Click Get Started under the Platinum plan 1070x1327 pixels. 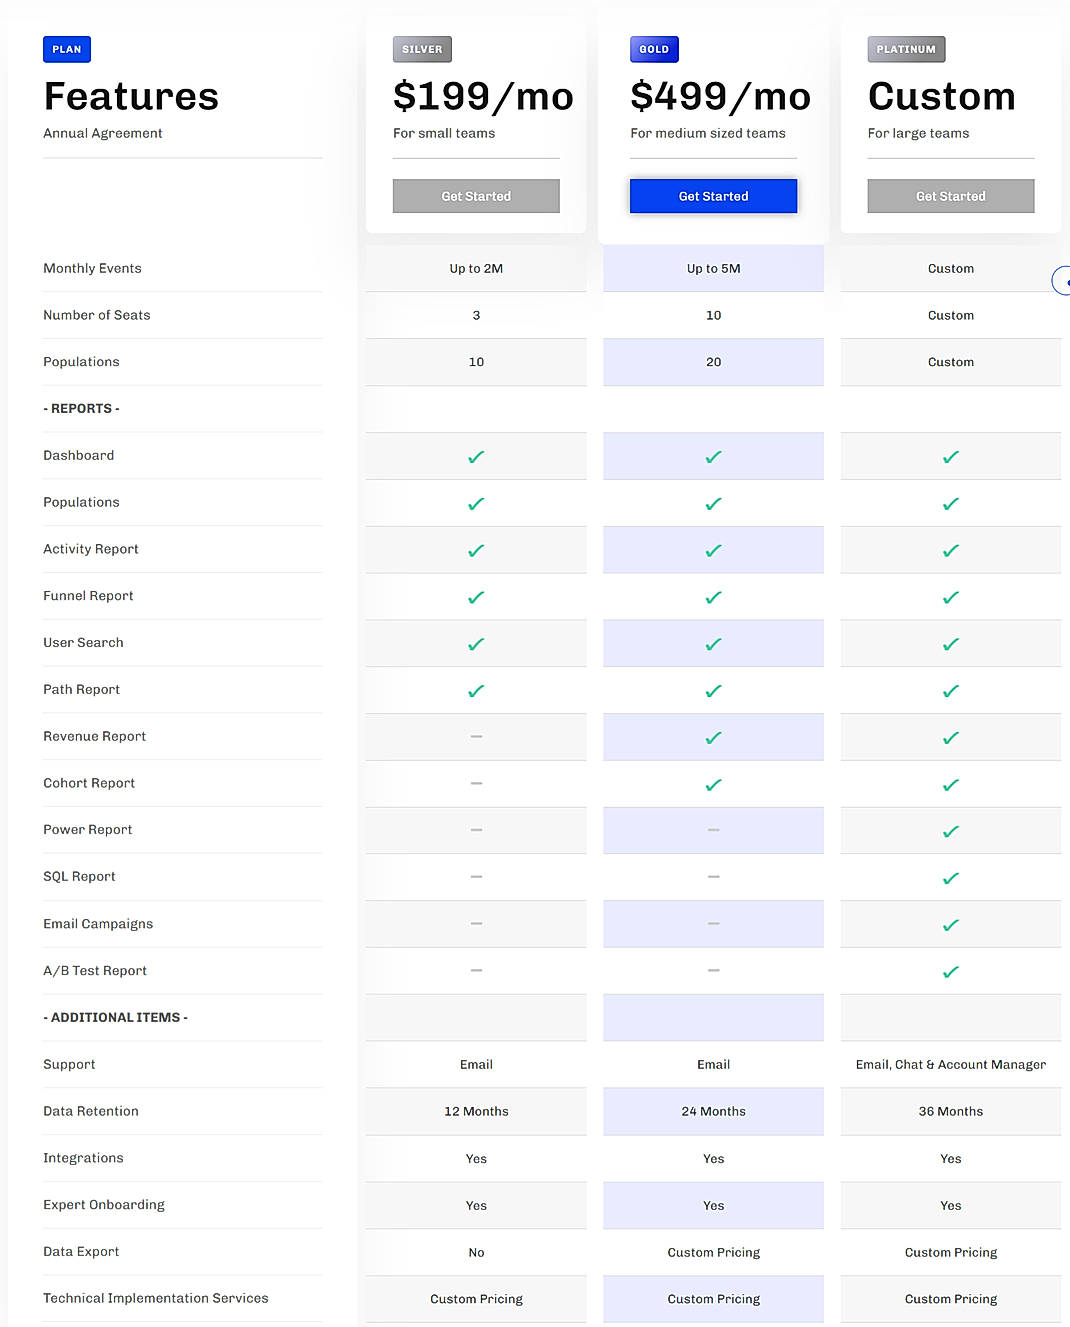(950, 196)
